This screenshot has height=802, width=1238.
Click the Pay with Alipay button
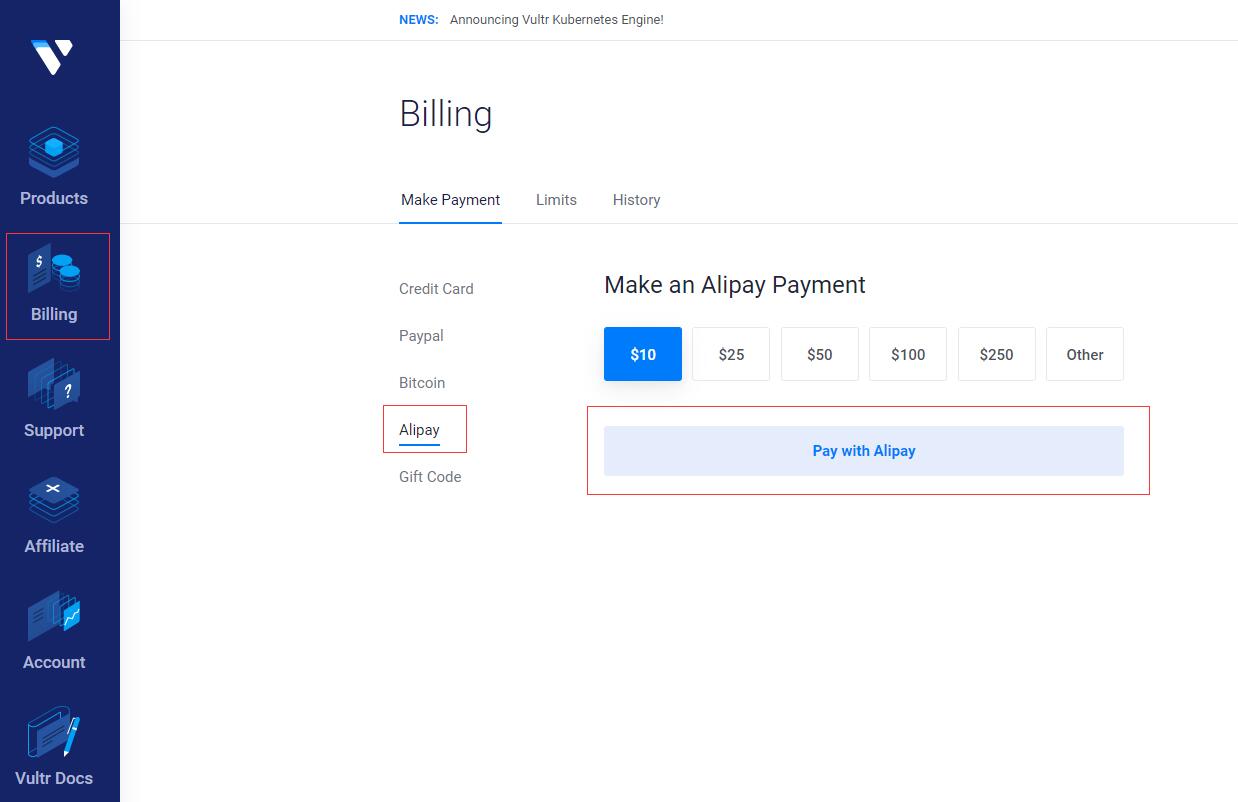[864, 451]
